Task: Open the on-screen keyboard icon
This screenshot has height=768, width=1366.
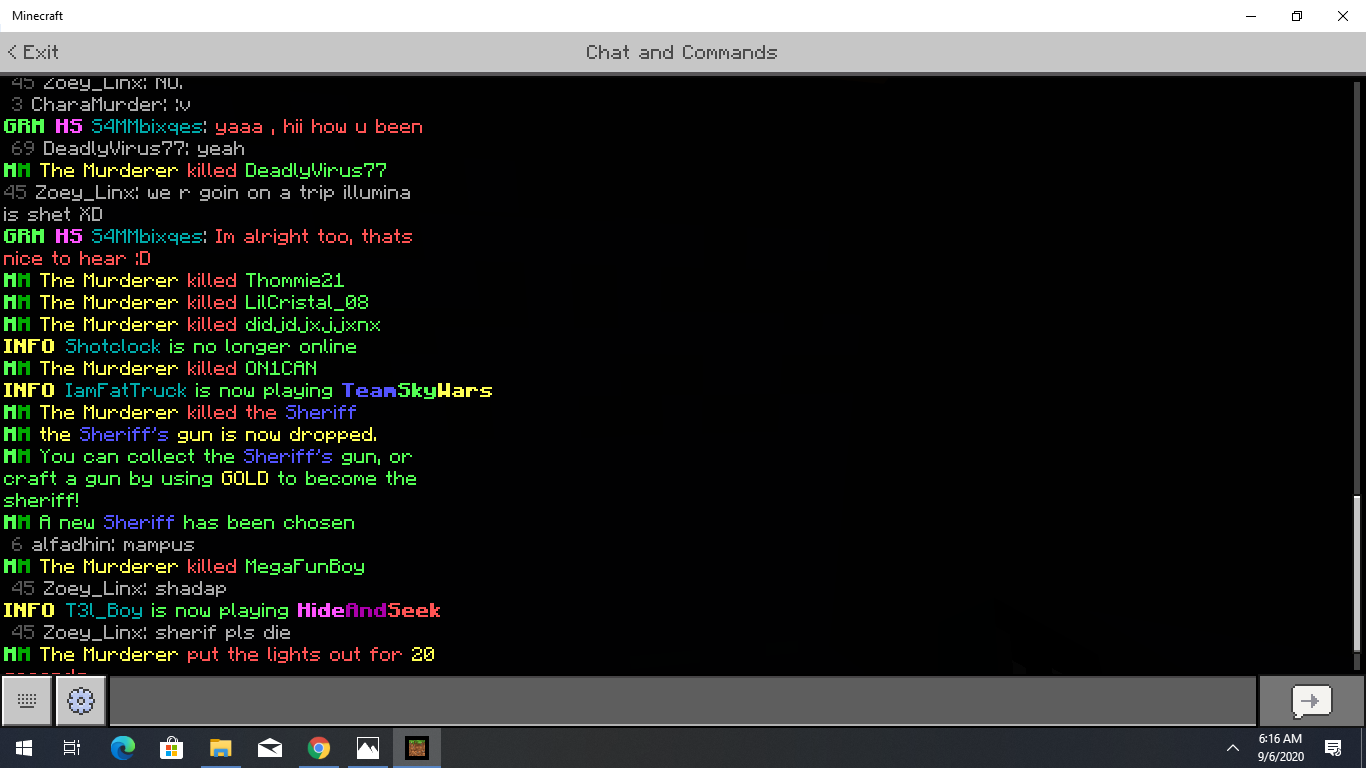Action: (27, 701)
